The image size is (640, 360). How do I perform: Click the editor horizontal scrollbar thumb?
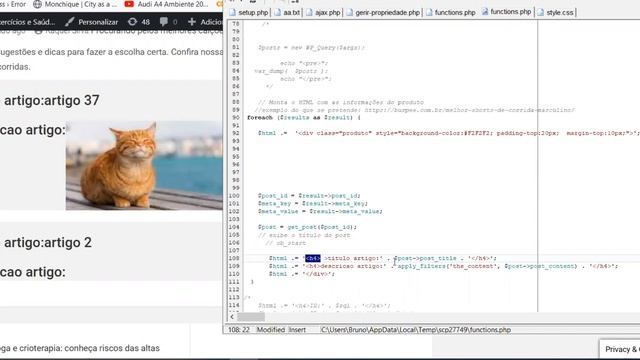pyautogui.click(x=251, y=317)
